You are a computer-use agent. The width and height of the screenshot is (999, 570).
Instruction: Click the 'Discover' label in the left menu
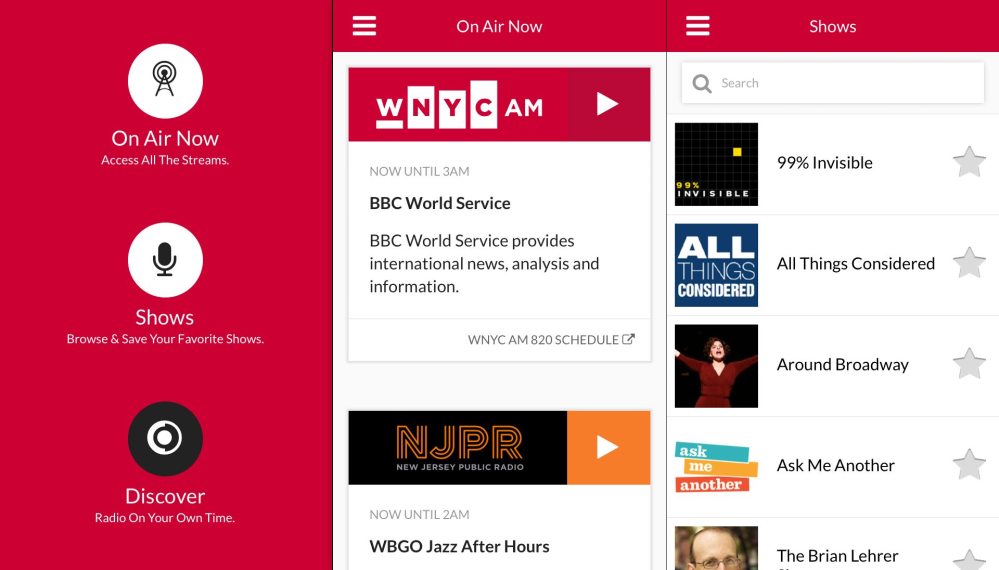tap(165, 496)
